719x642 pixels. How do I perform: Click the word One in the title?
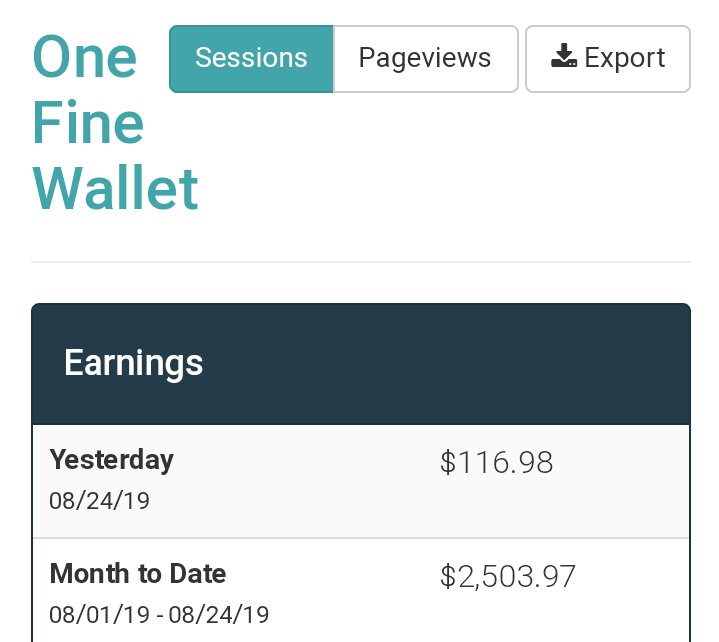tap(85, 57)
